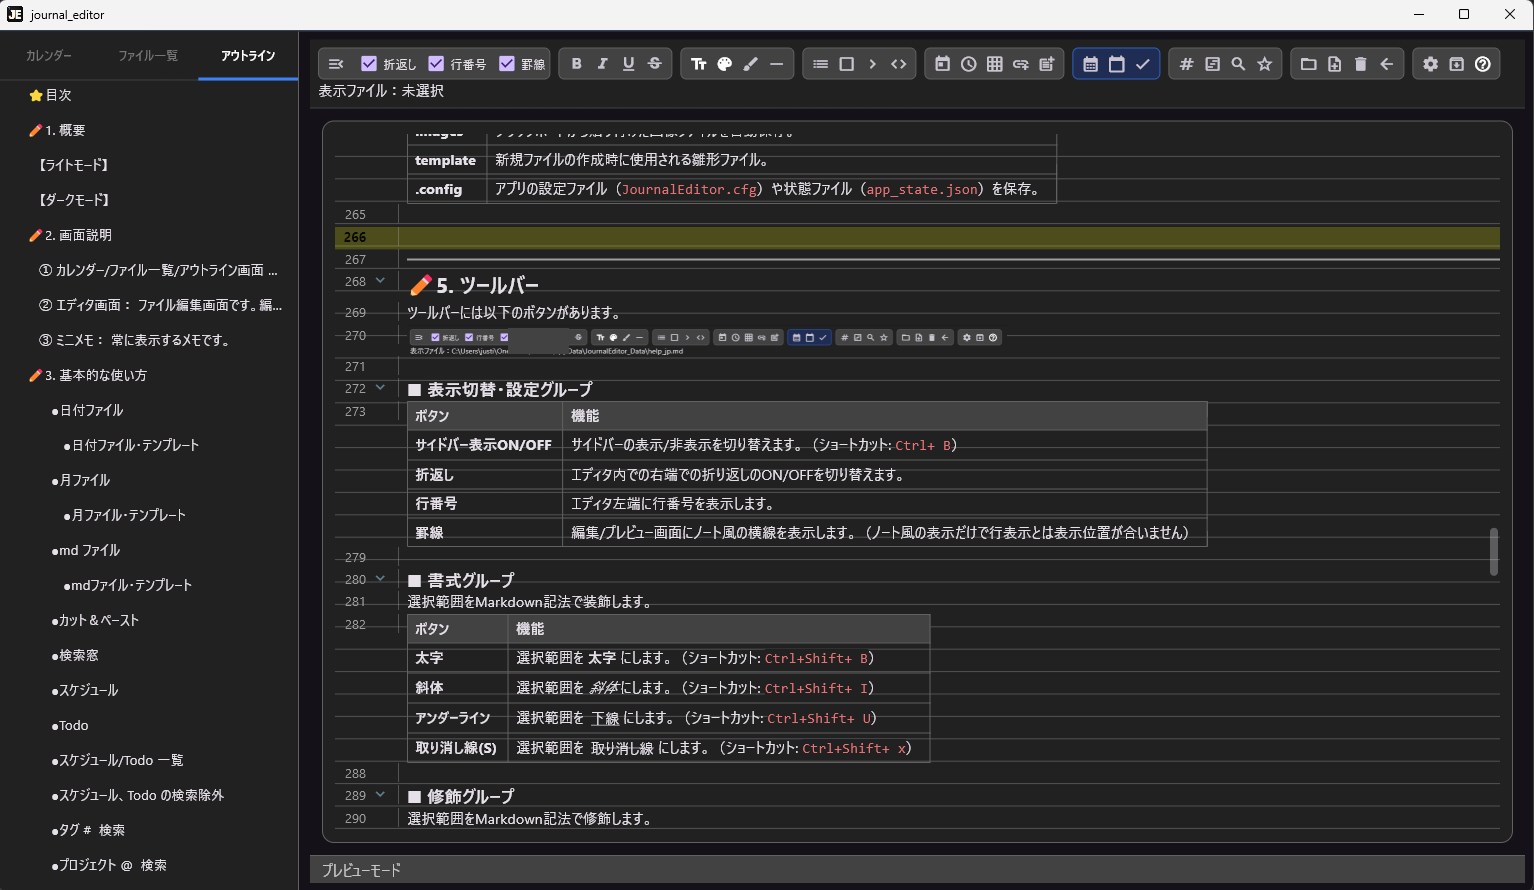Apply underline formatting from the toolbar

[628, 64]
